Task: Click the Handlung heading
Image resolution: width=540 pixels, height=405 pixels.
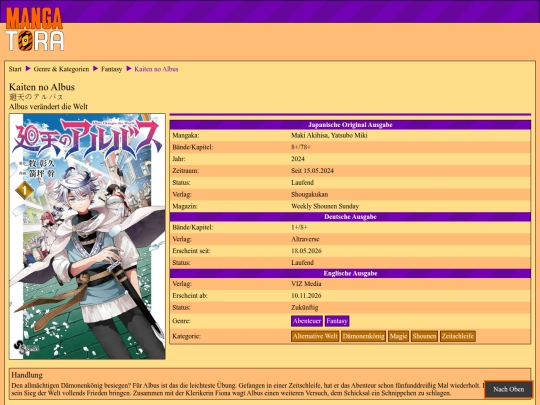Action: (27, 375)
